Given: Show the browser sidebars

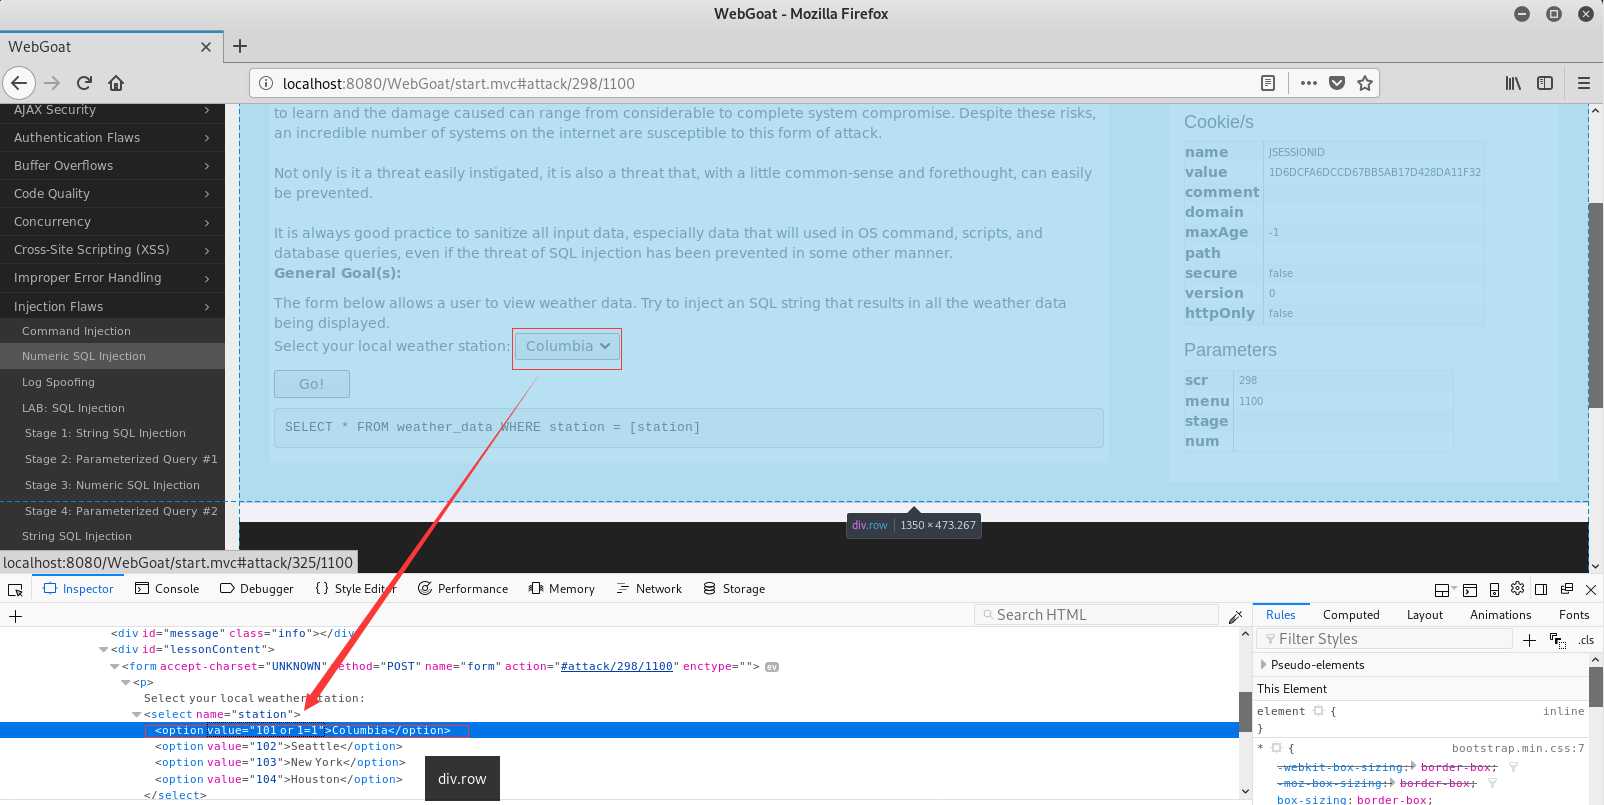Looking at the screenshot, I should [x=1545, y=83].
